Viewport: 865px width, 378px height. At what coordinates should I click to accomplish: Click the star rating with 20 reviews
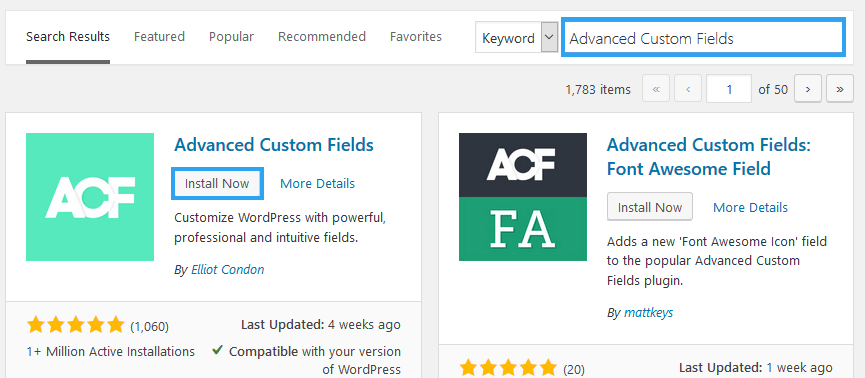tap(508, 368)
